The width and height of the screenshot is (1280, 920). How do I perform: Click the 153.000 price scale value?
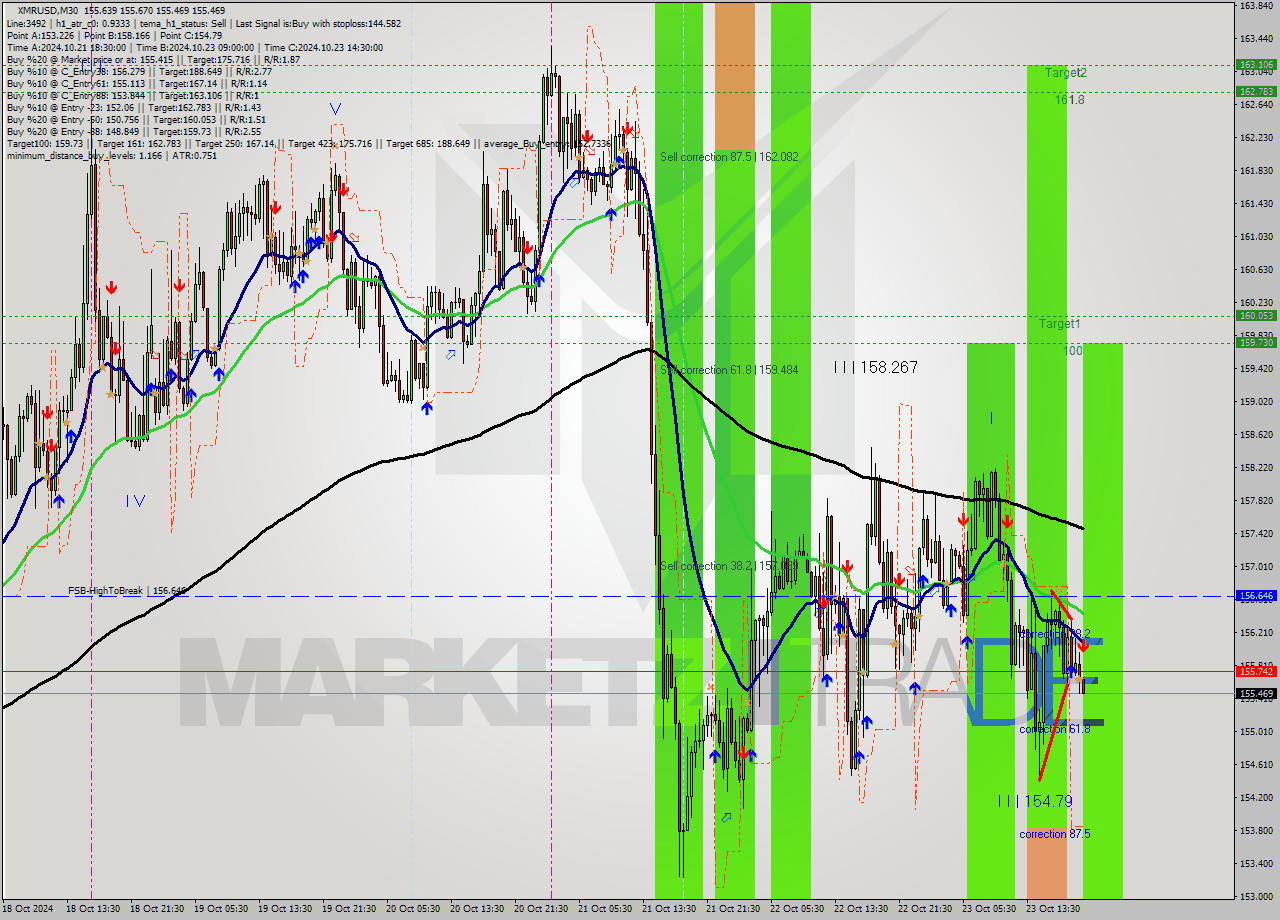coord(1256,896)
